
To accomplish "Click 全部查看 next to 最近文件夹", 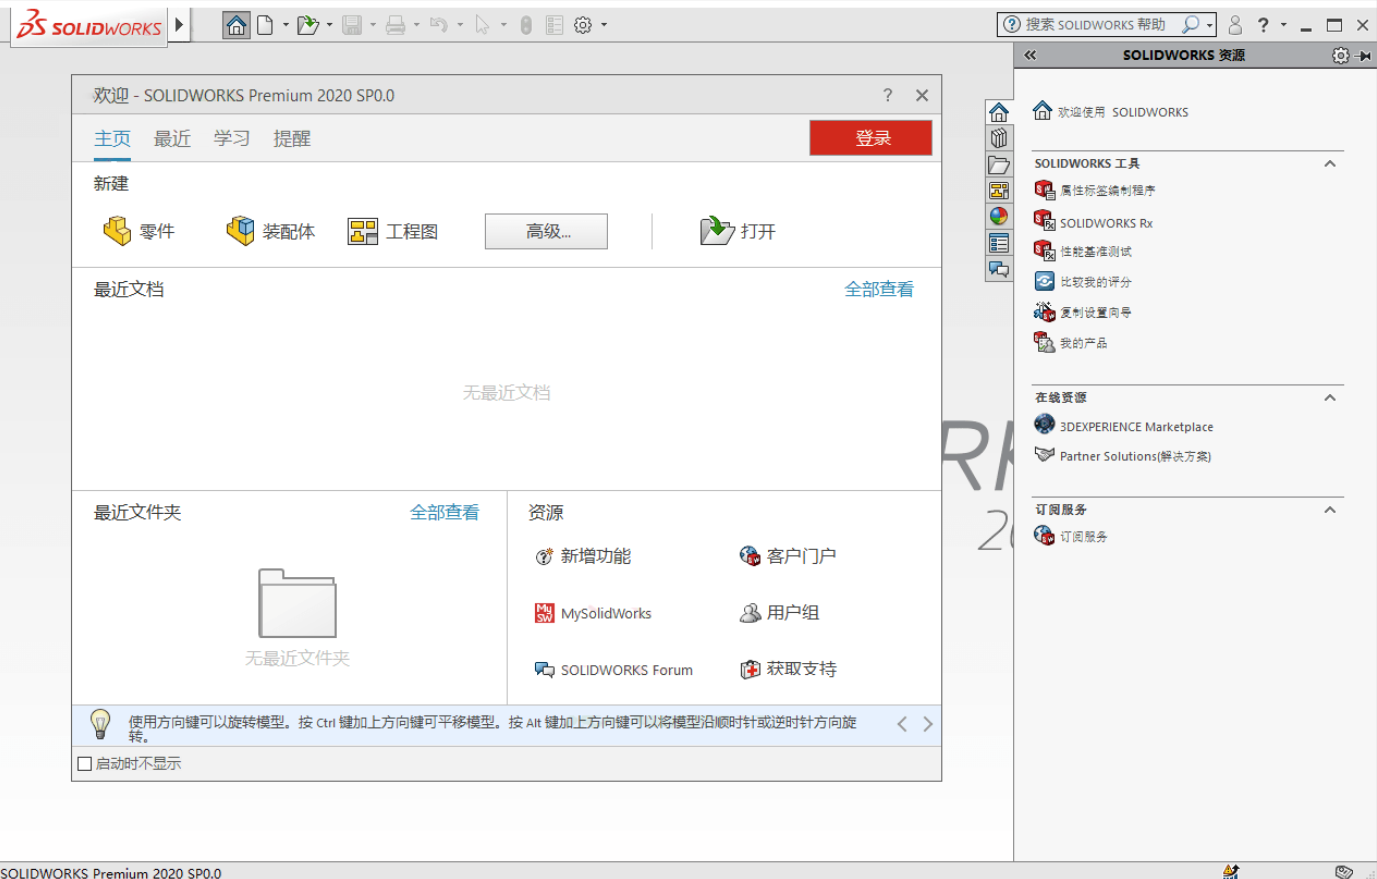I will [x=444, y=512].
